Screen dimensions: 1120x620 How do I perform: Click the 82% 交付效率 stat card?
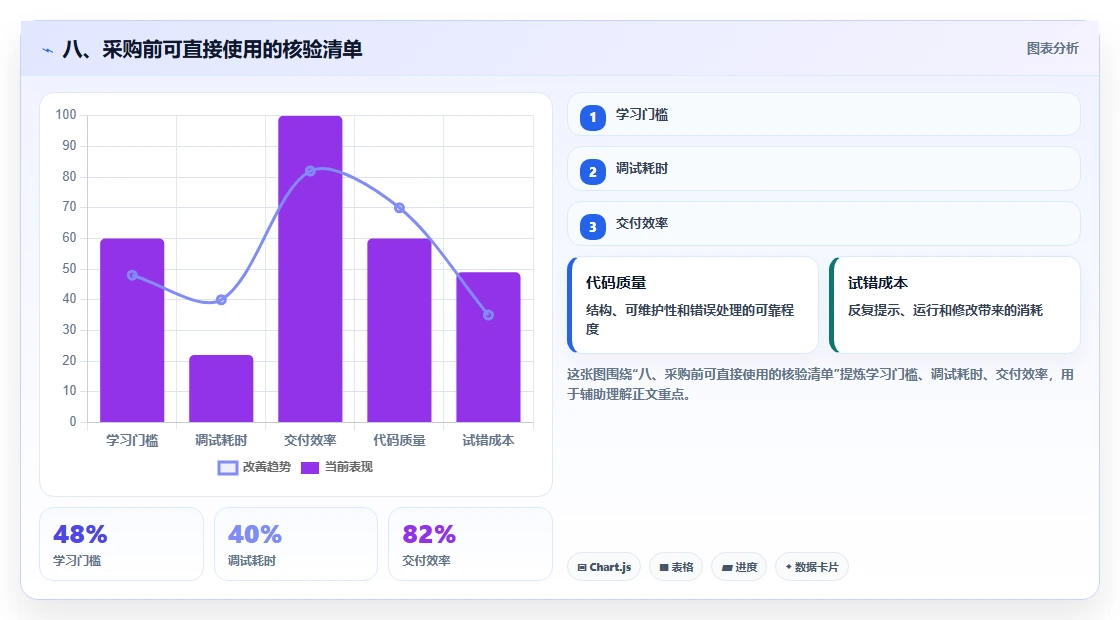[470, 544]
